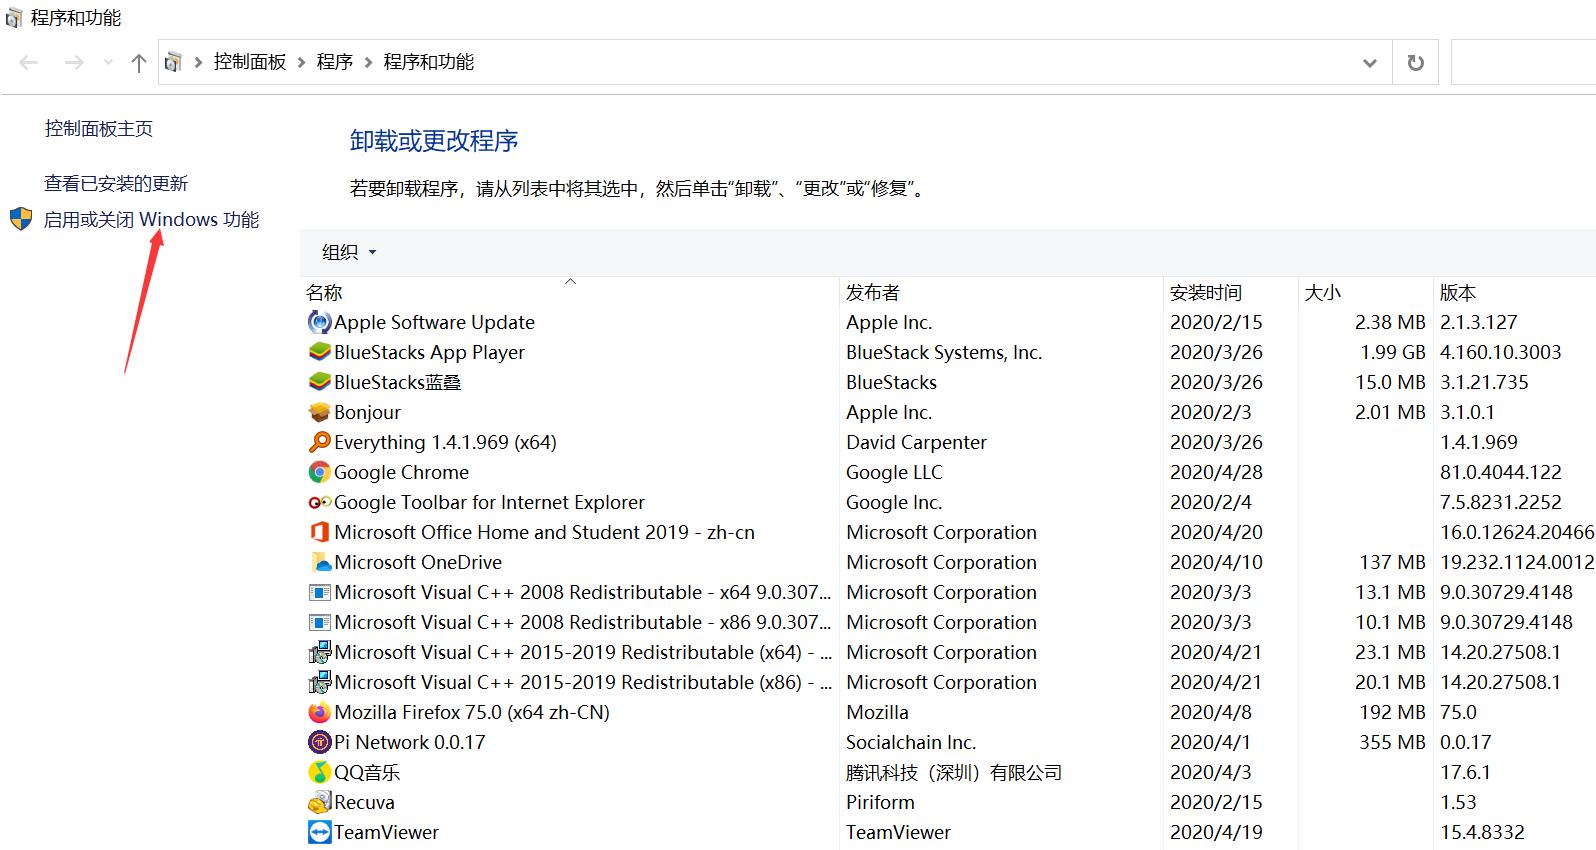Go up one folder level arrow
Image resolution: width=1596 pixels, height=850 pixels.
(x=139, y=63)
